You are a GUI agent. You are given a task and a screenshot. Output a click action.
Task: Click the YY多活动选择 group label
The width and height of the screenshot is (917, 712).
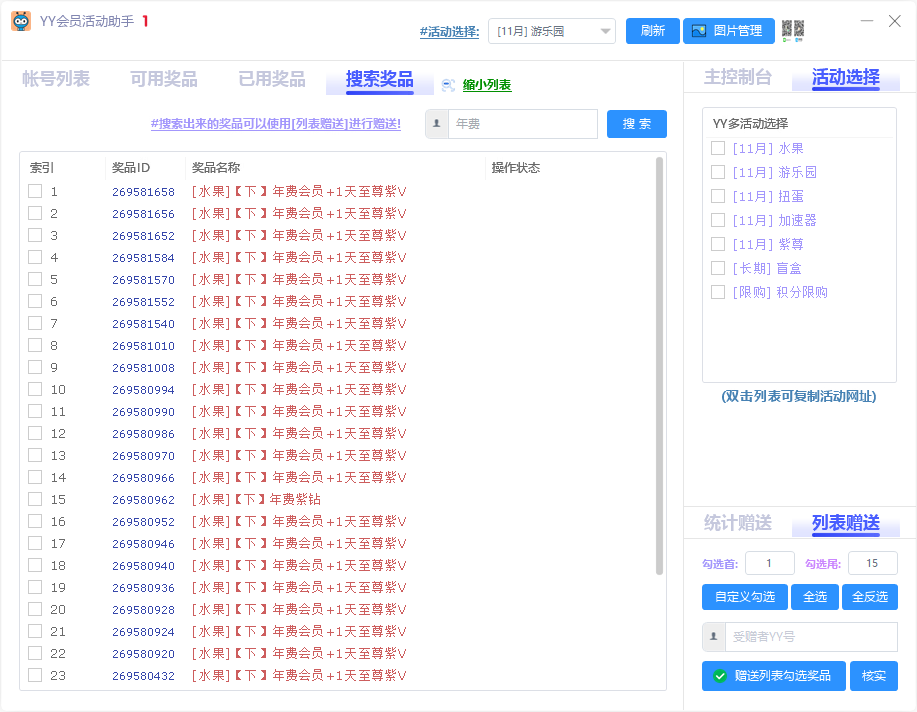tap(750, 123)
